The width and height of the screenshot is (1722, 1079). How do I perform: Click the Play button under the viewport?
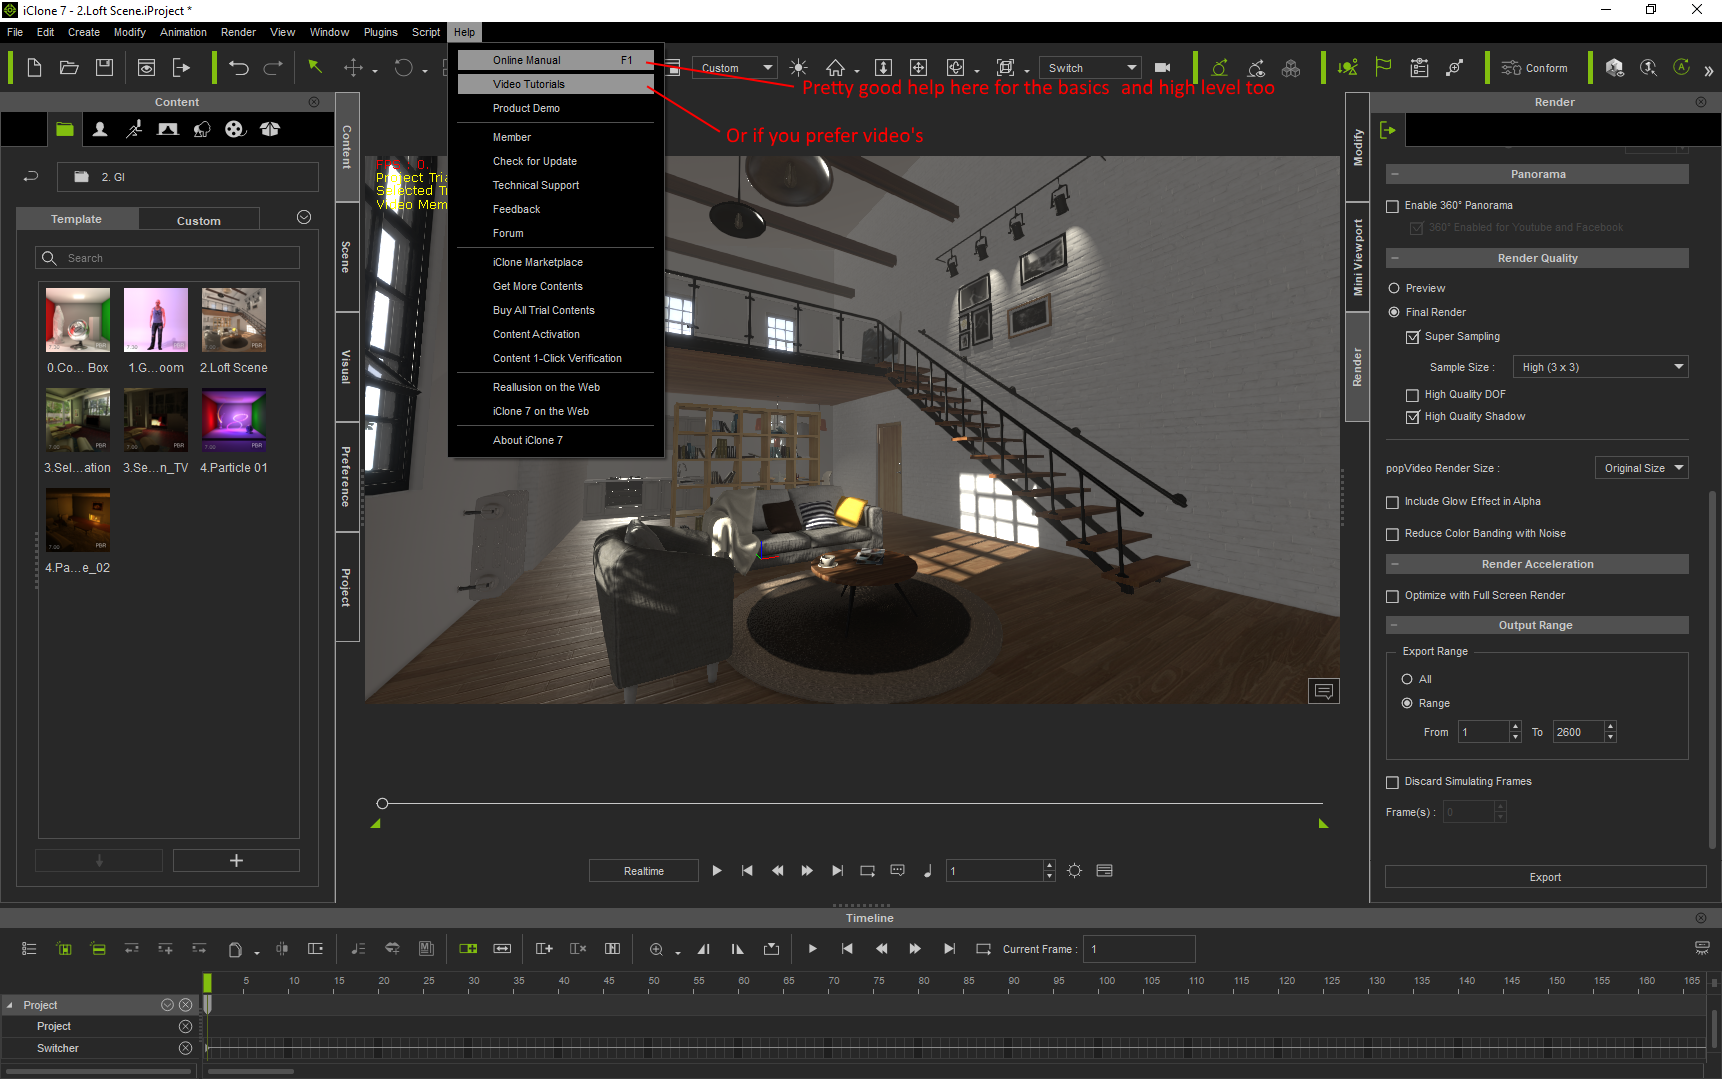[717, 871]
